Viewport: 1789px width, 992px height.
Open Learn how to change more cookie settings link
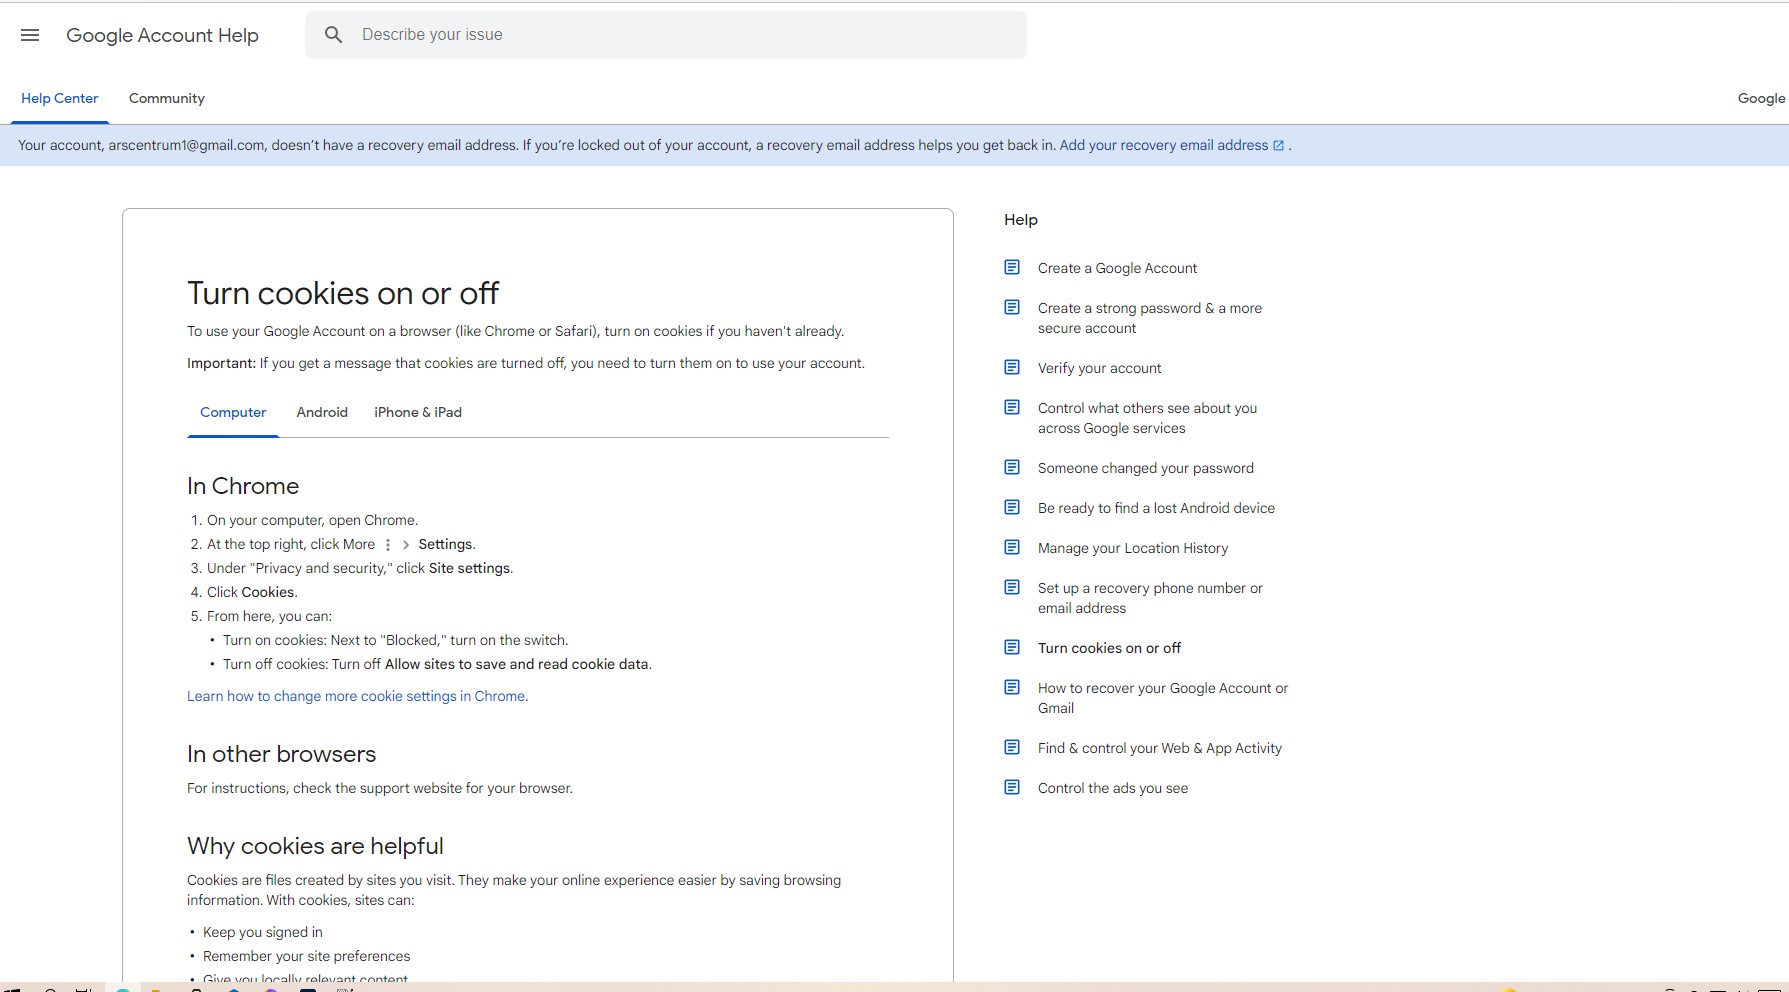click(356, 696)
